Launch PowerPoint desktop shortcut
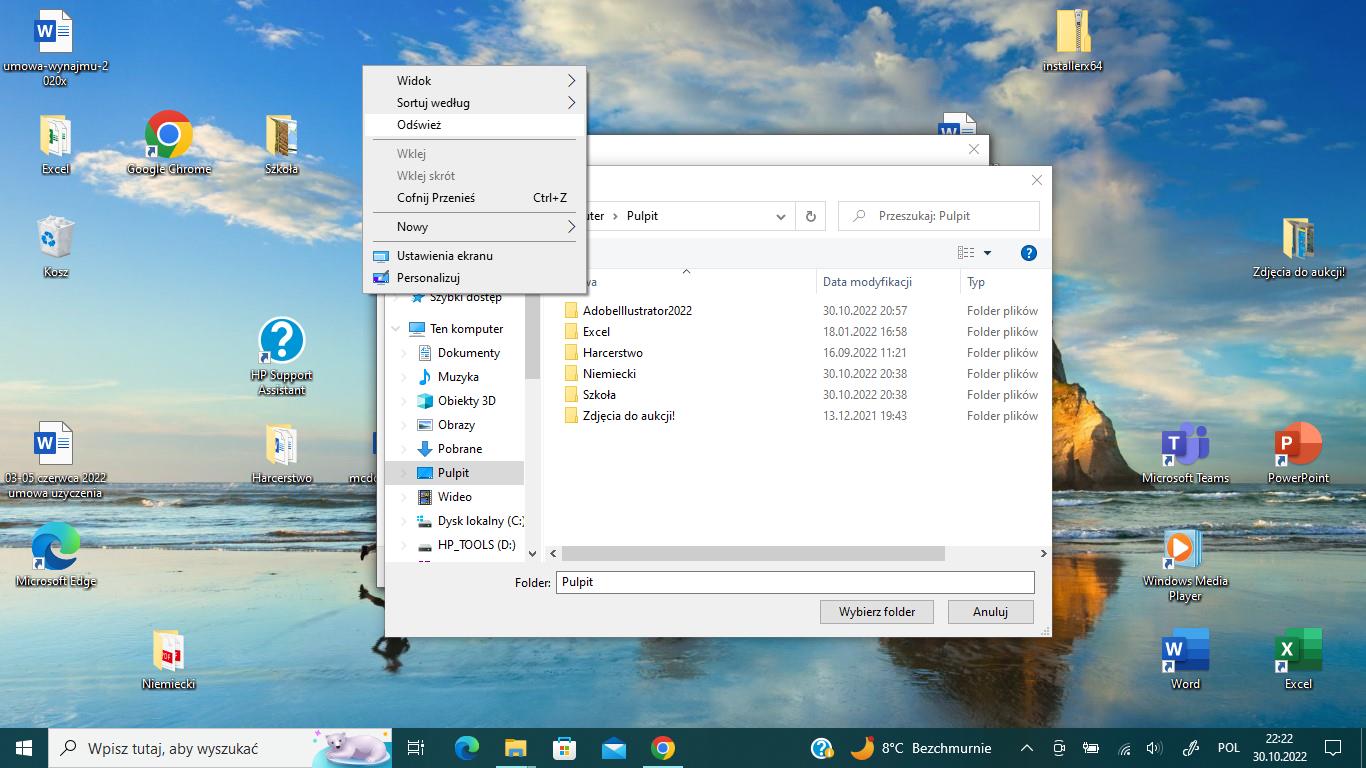 tap(1298, 445)
